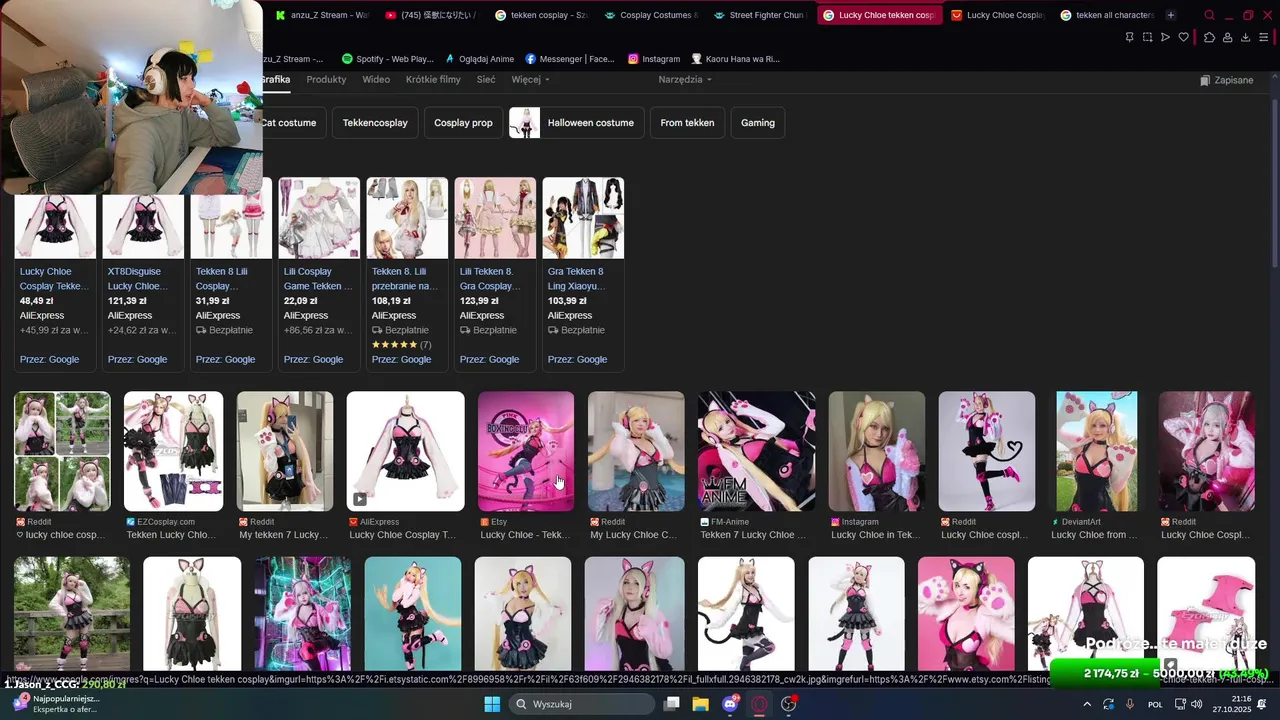Open the Oglądaj Anime bookmark
This screenshot has height=720, width=1280.
479,59
